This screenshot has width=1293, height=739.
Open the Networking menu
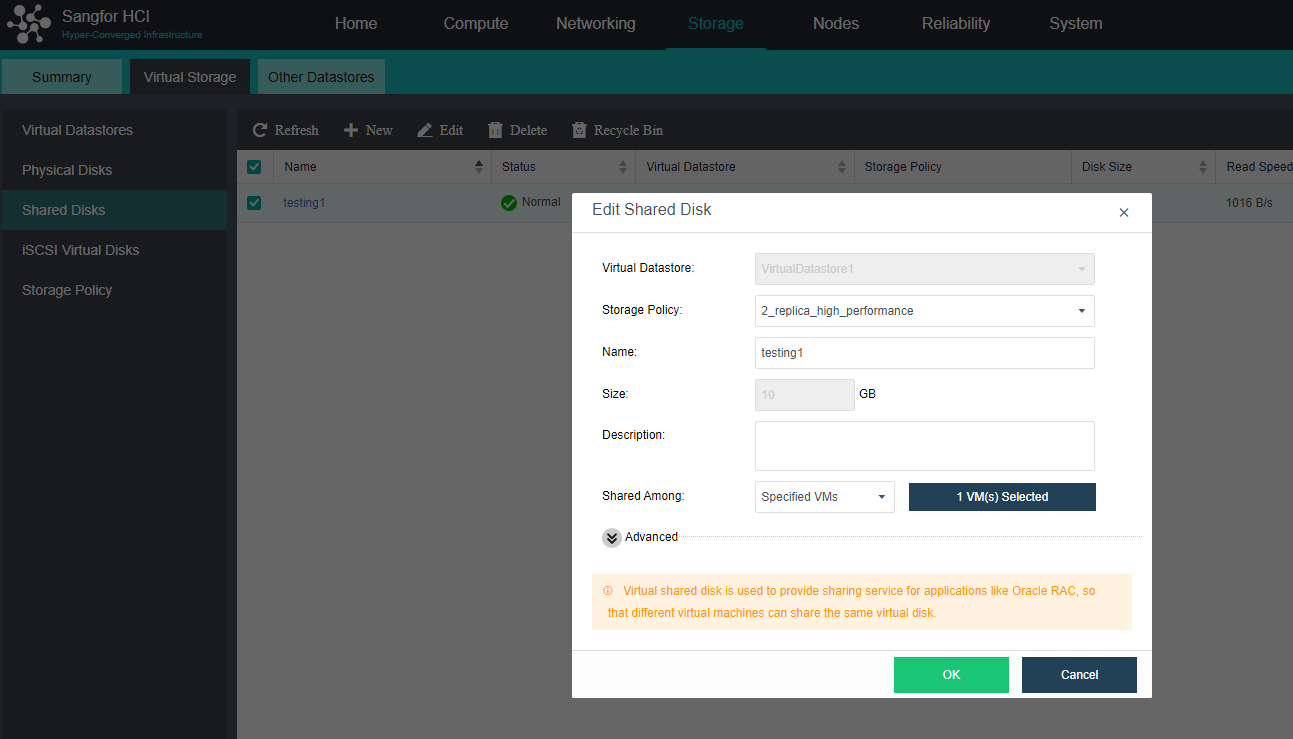595,24
